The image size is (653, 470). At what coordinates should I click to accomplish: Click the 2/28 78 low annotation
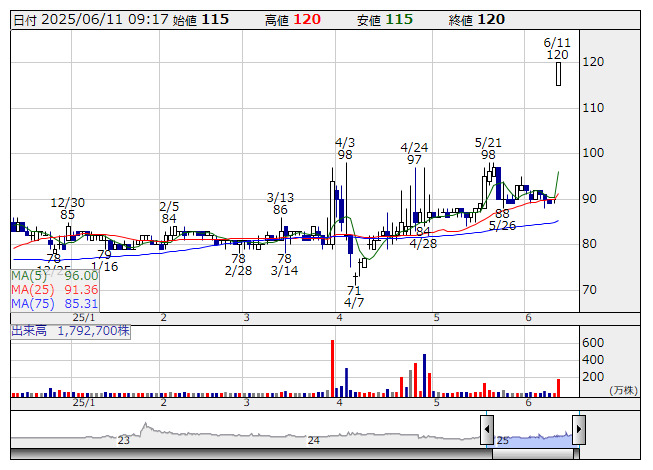pyautogui.click(x=238, y=264)
